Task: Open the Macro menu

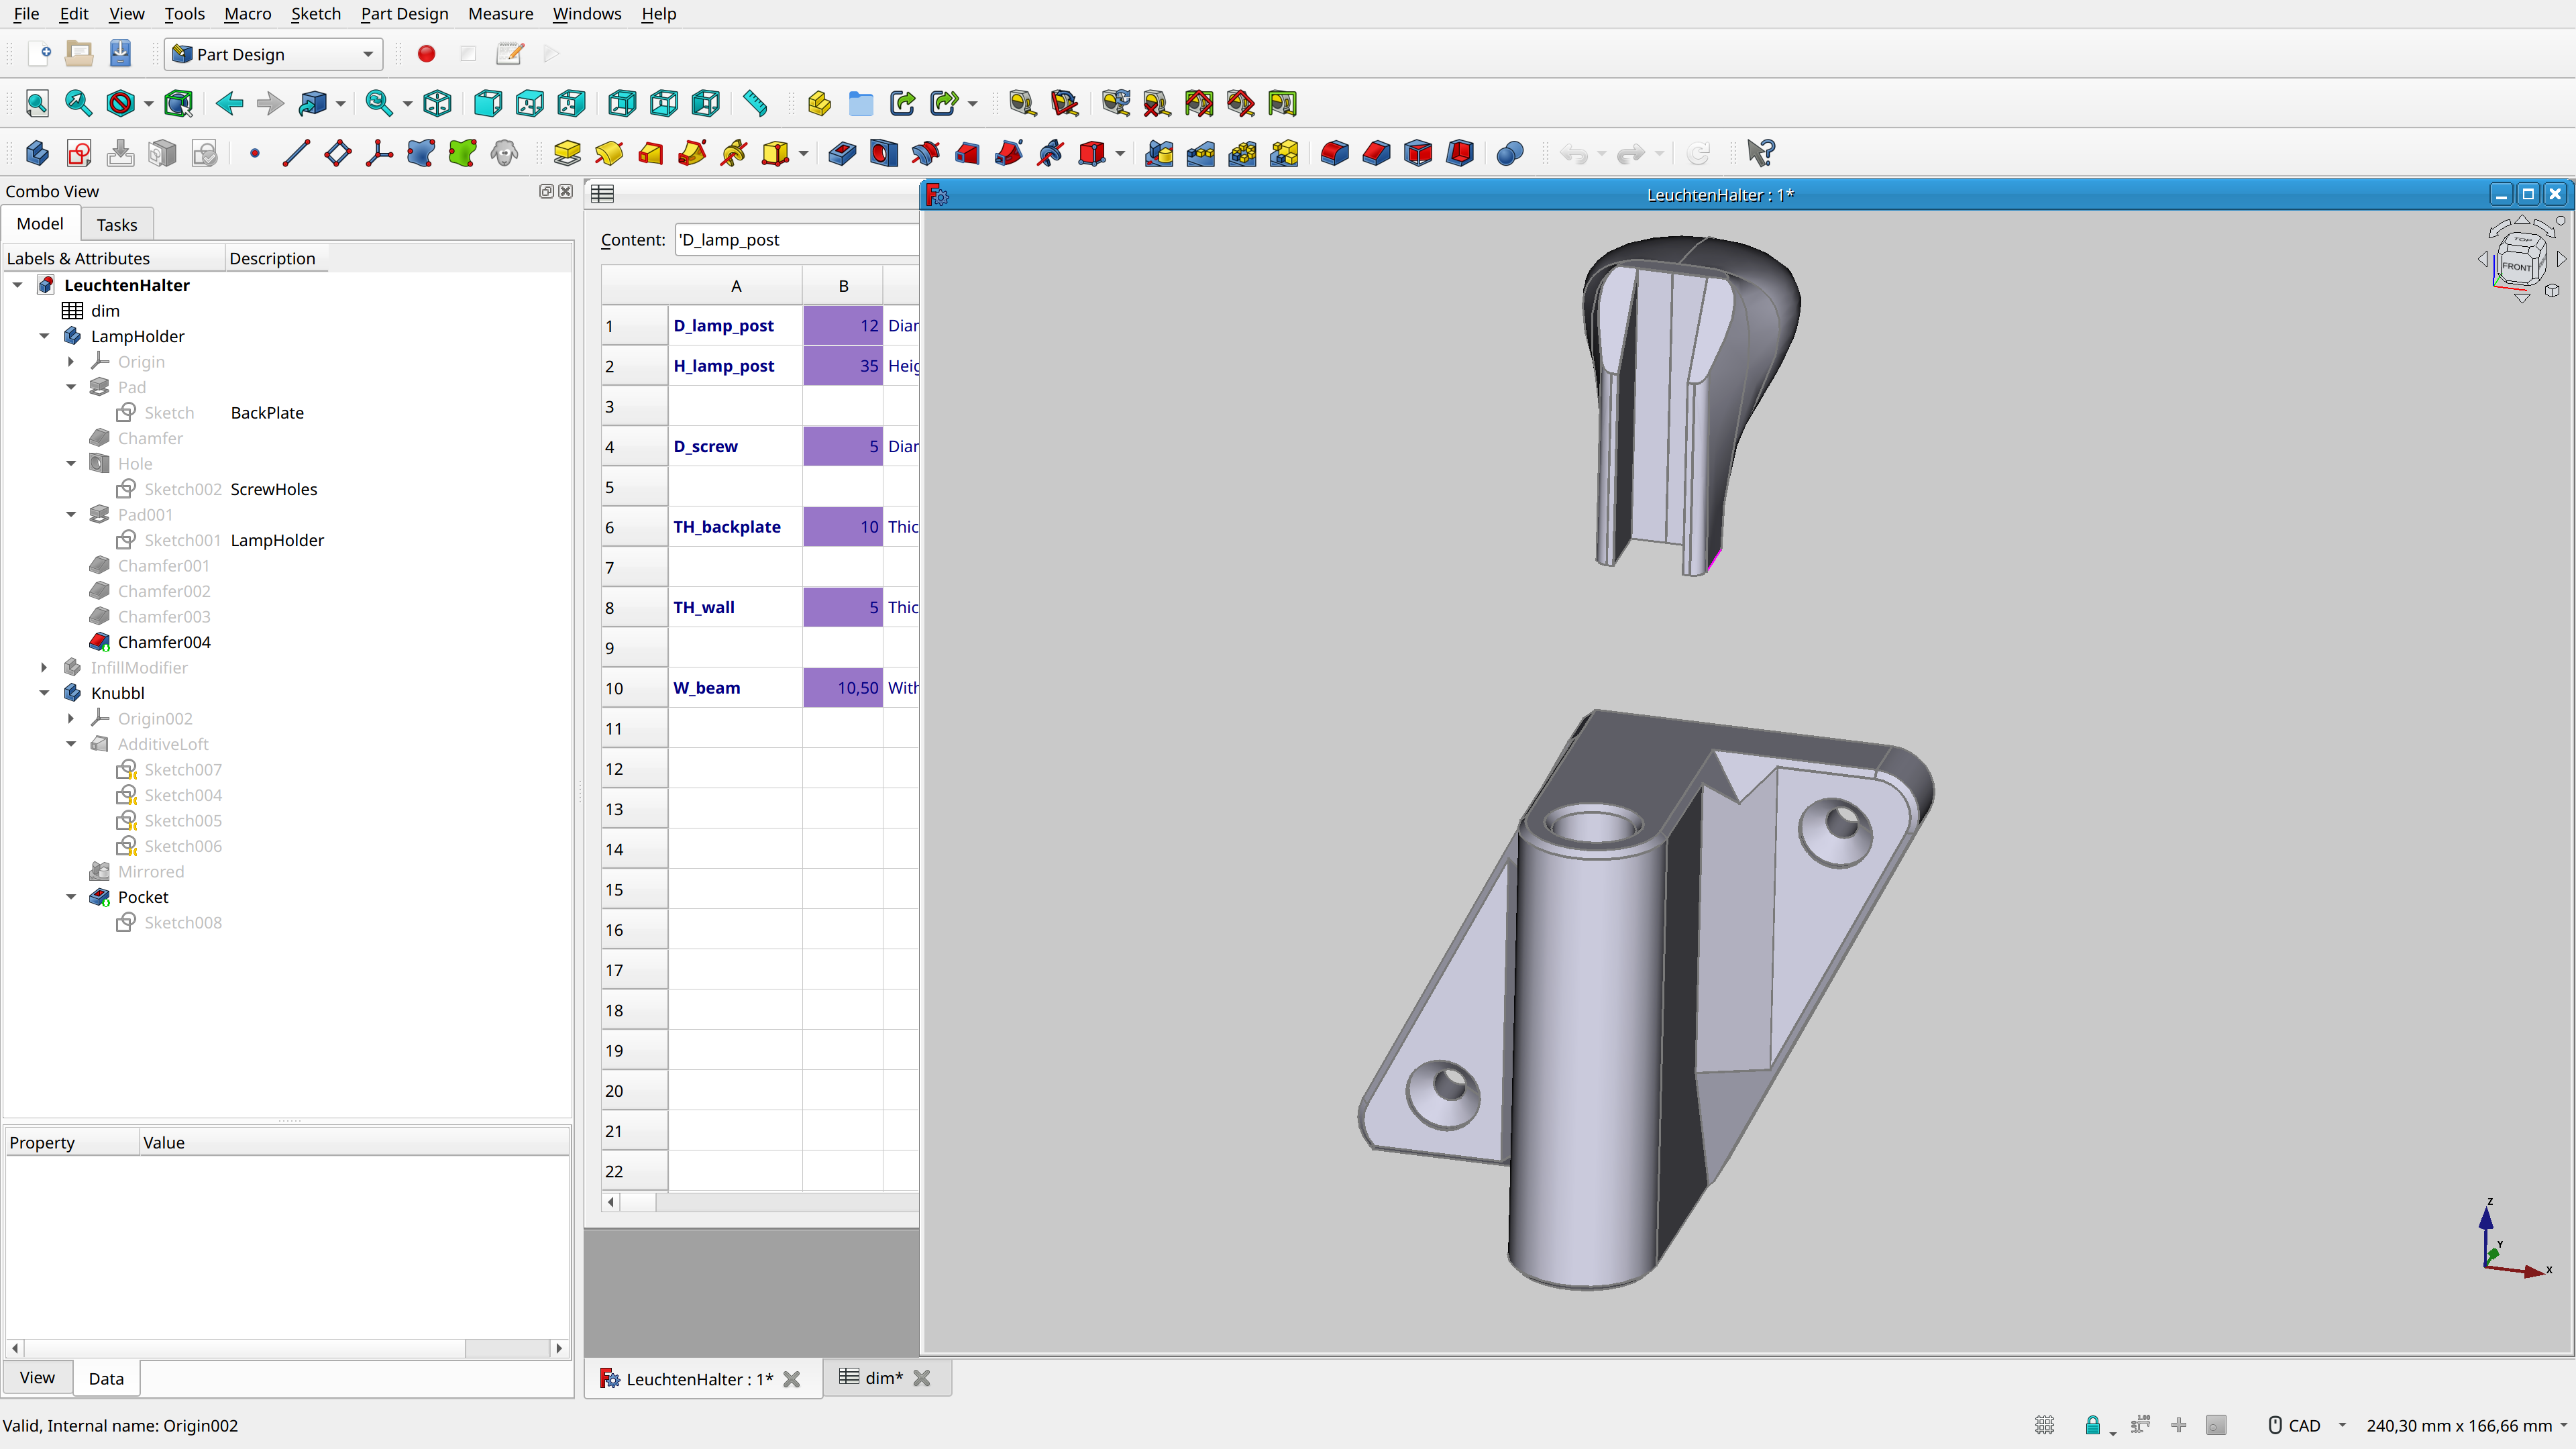Action: (x=247, y=14)
